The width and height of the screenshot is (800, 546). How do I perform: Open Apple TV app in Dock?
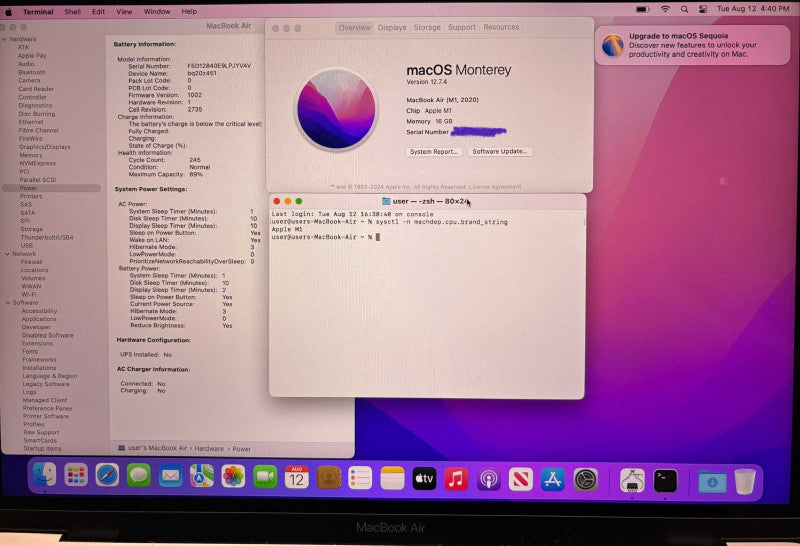pyautogui.click(x=424, y=479)
